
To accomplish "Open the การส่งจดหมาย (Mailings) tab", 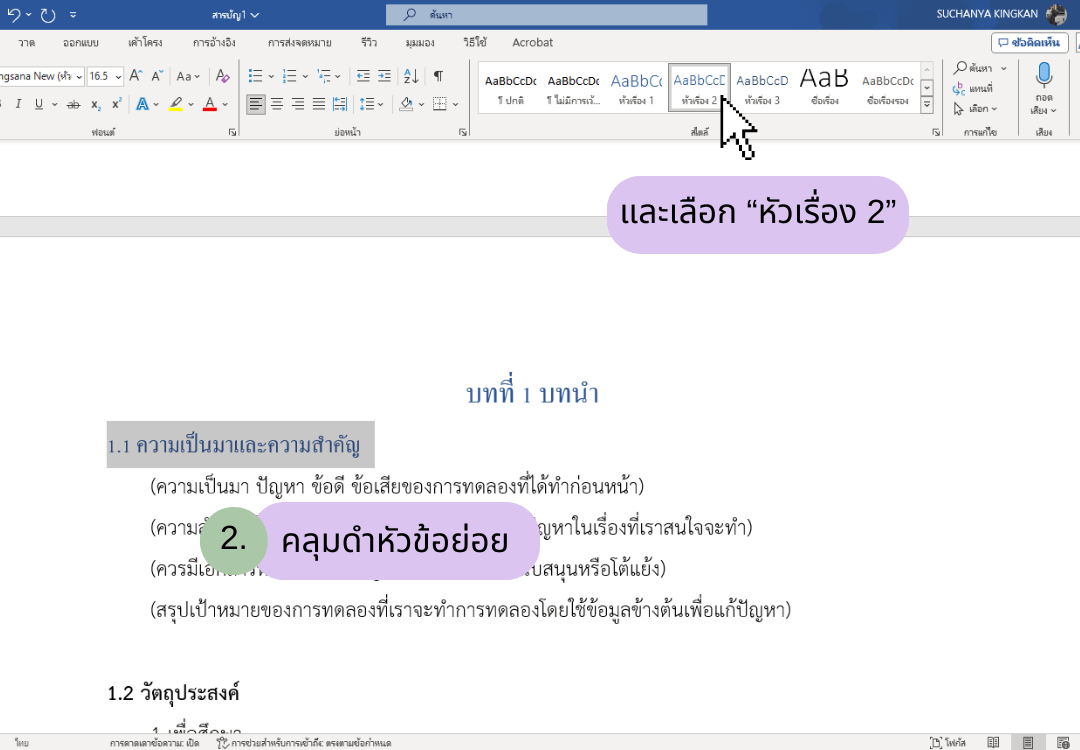I will coord(300,43).
